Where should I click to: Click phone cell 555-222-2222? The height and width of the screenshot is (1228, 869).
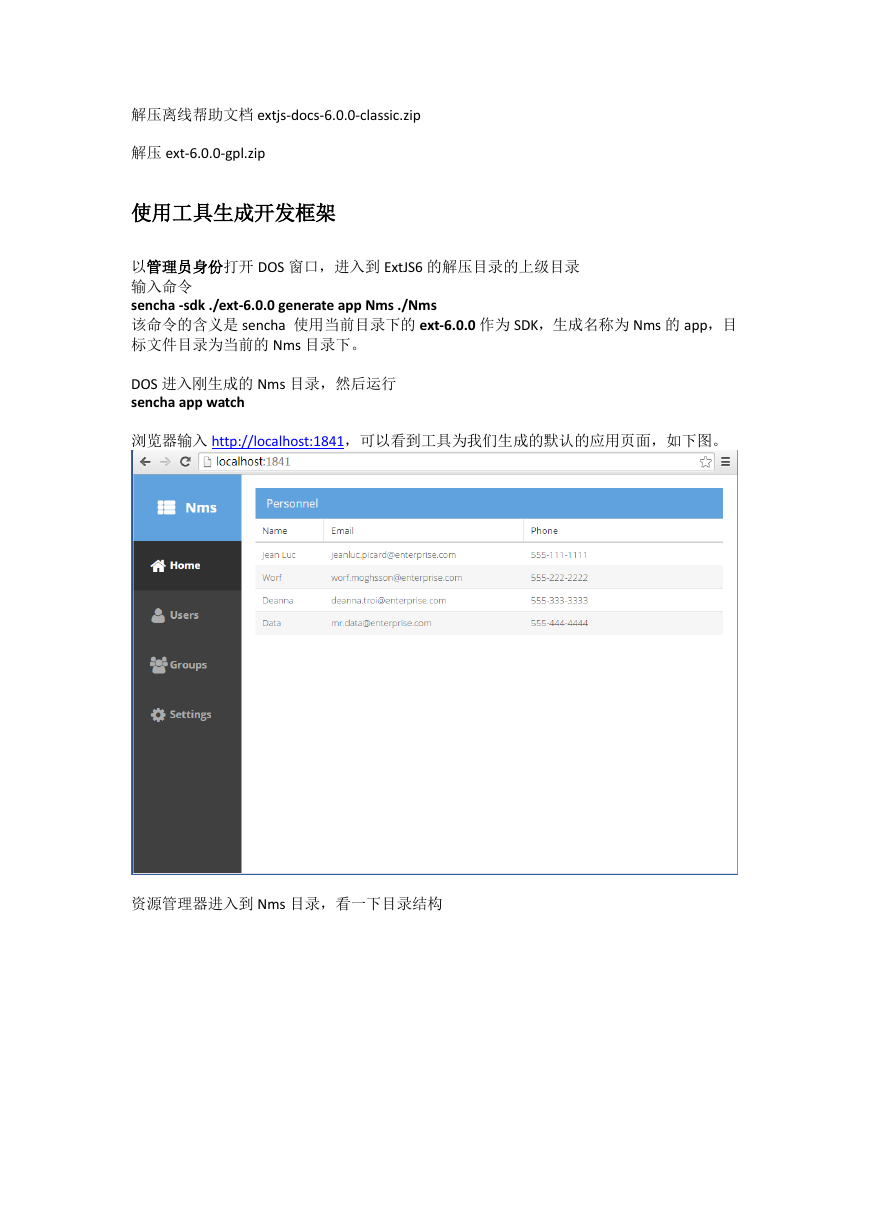[x=559, y=577]
